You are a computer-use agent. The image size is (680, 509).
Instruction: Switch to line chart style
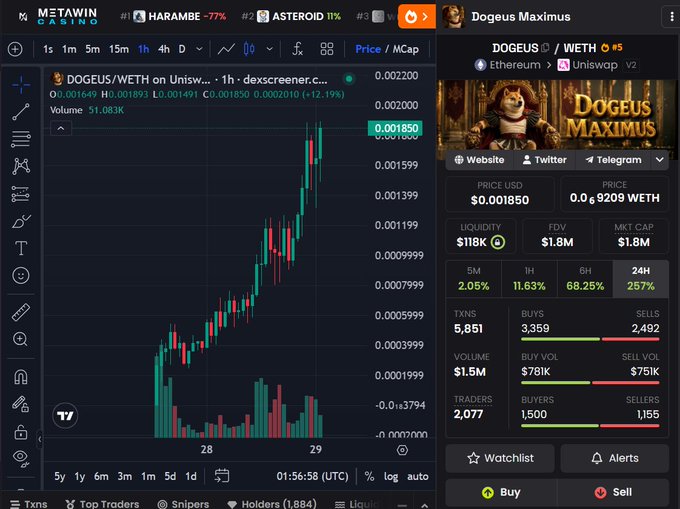226,49
